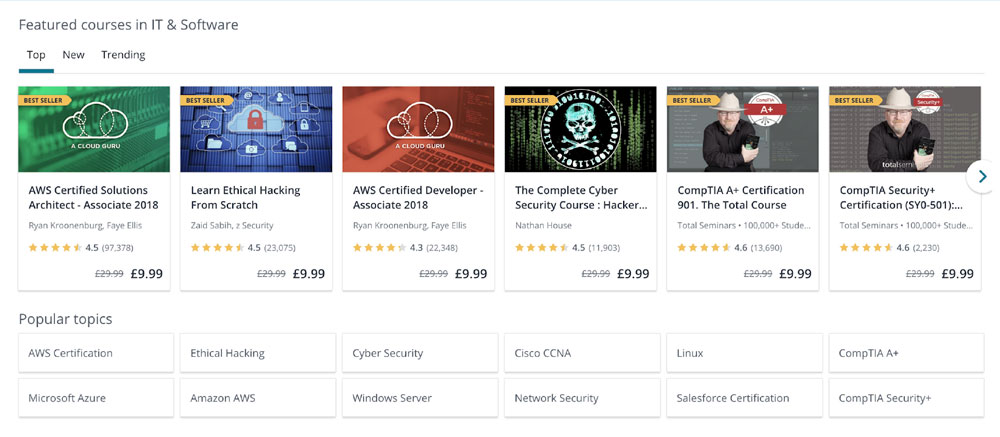Click the Popular topics heading
1000x437 pixels.
[x=65, y=319]
